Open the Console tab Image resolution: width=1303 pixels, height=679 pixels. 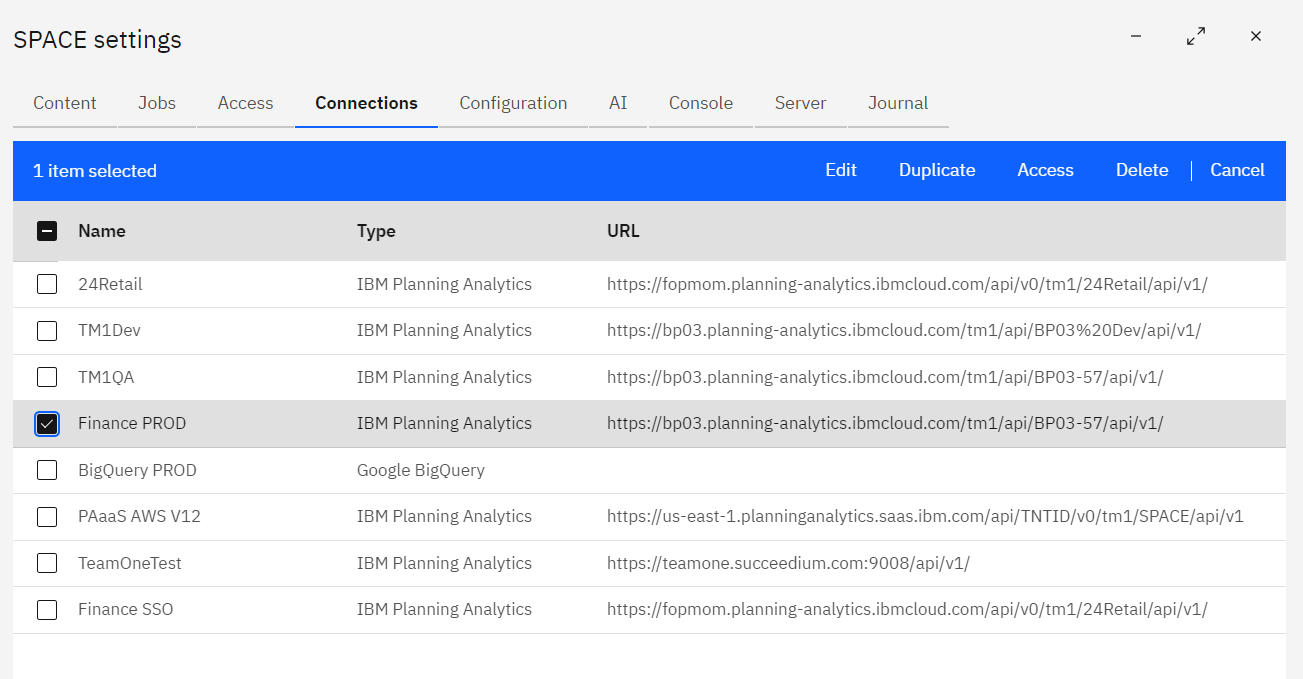click(701, 103)
